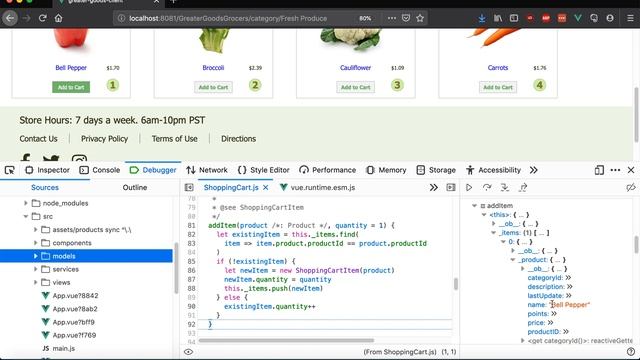Image resolution: width=640 pixels, height=360 pixels.
Task: Add Carrots to cart
Action: 498,87
